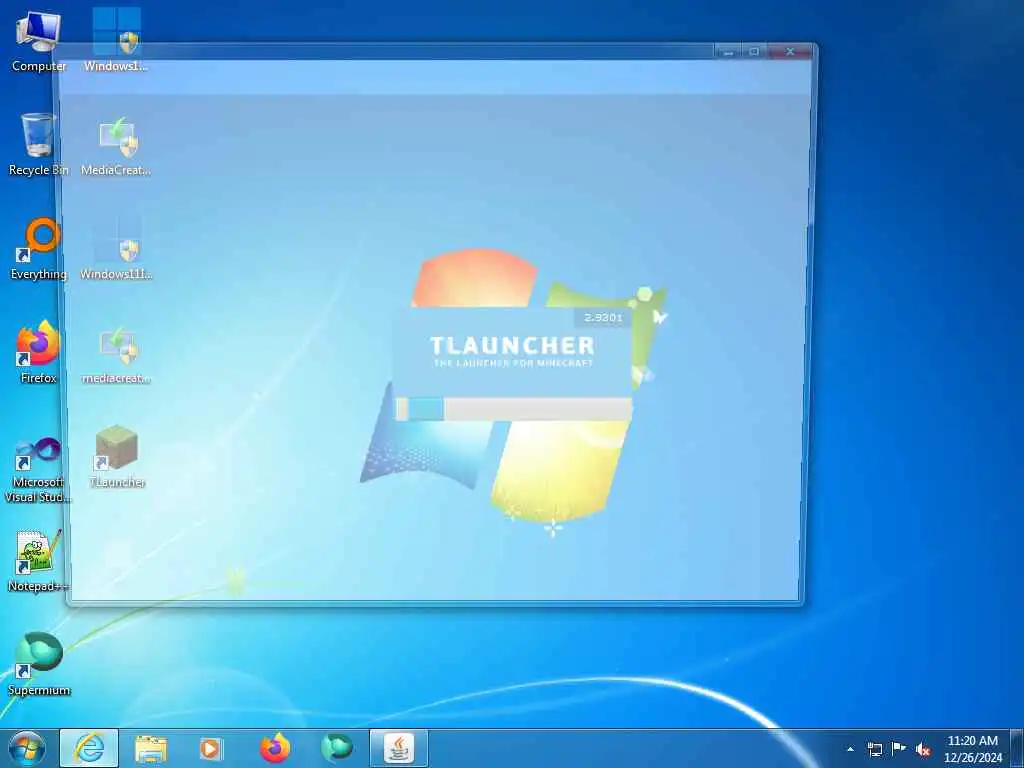Switch to the Java TLauncher taskbar item
1024x768 pixels.
(399, 748)
